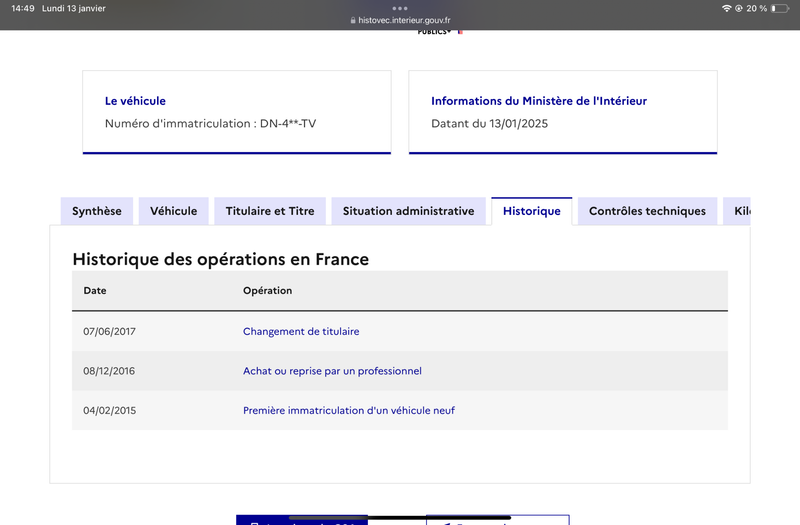Expand the PUBLICS dropdown arrow

coord(449,32)
